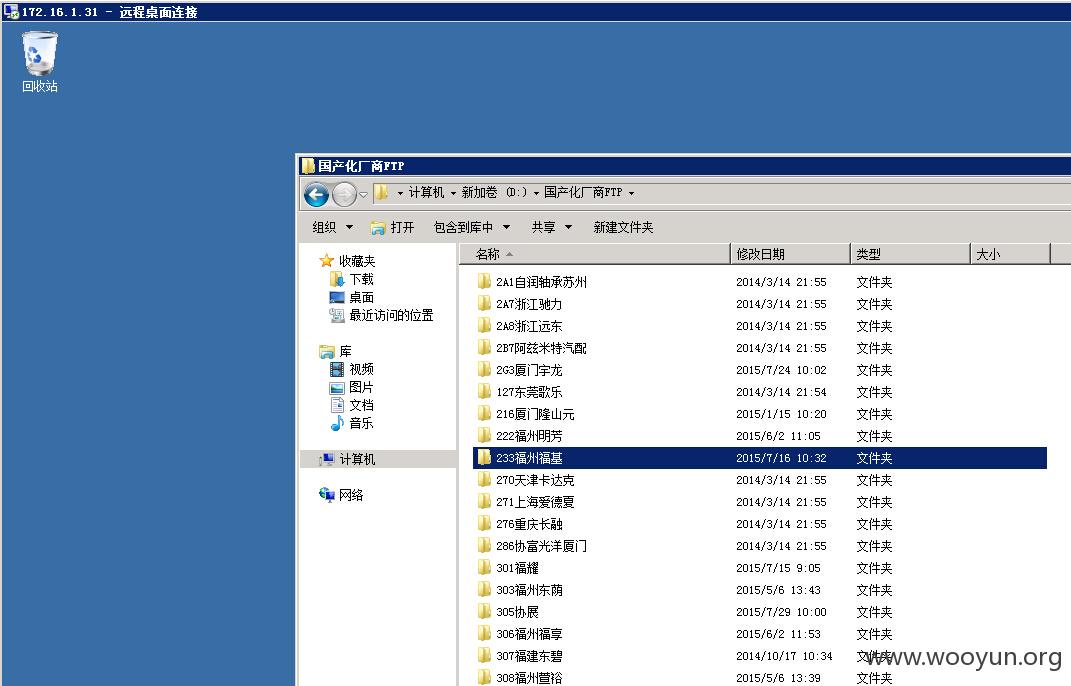Open 文档 library
Viewport: 1071px width, 686px height.
(352, 404)
